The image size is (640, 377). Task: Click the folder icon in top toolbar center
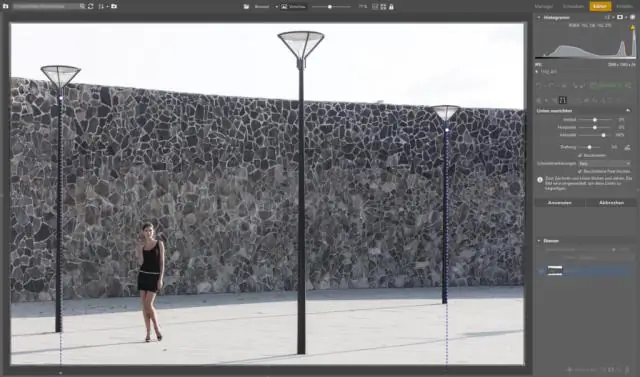tap(247, 7)
